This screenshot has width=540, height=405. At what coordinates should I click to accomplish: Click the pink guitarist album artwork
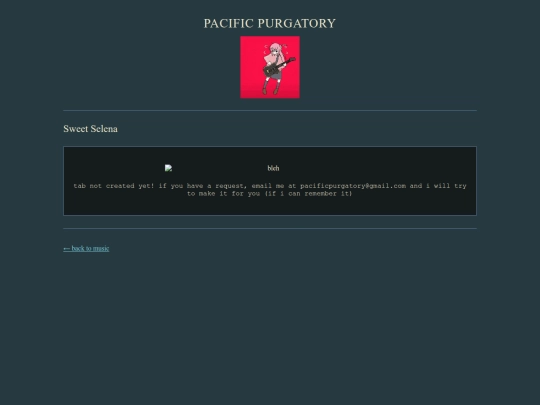(270, 67)
